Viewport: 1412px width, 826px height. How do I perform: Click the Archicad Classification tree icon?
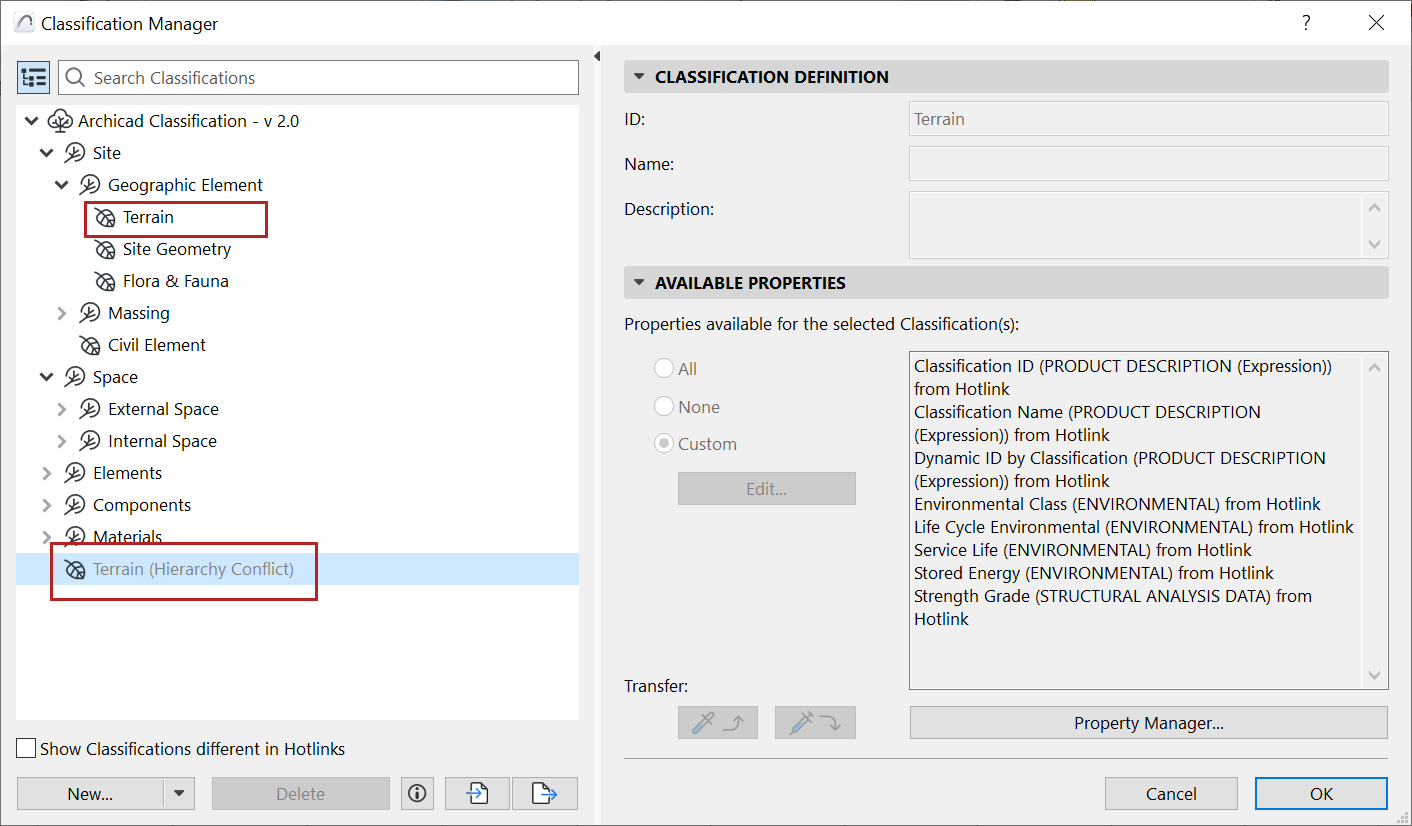click(61, 121)
